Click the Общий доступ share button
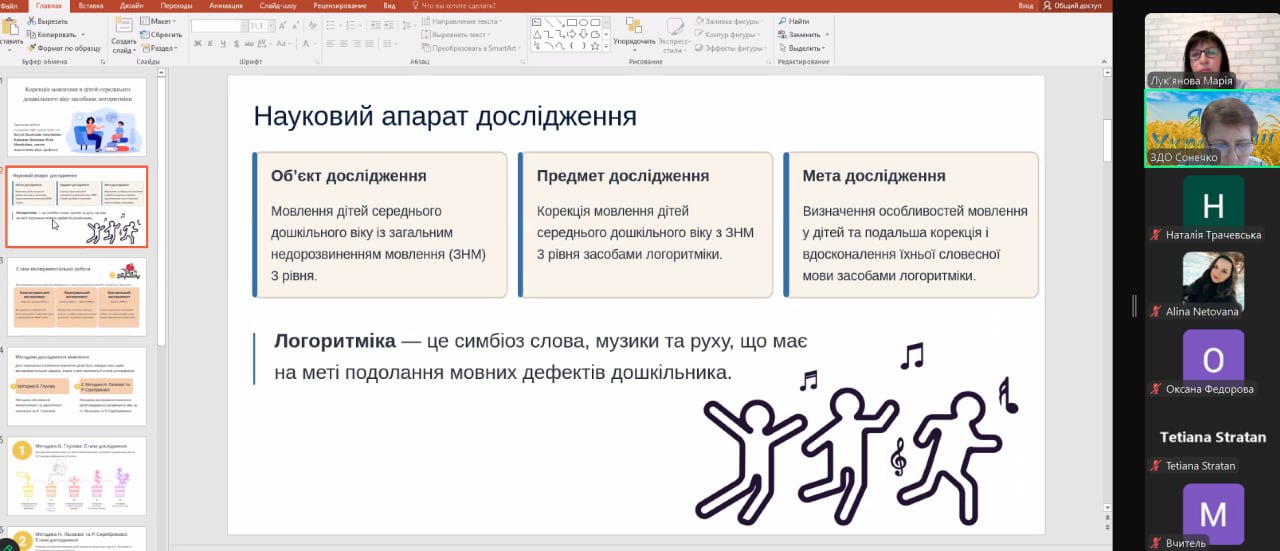This screenshot has width=1280, height=551. coord(1074,5)
